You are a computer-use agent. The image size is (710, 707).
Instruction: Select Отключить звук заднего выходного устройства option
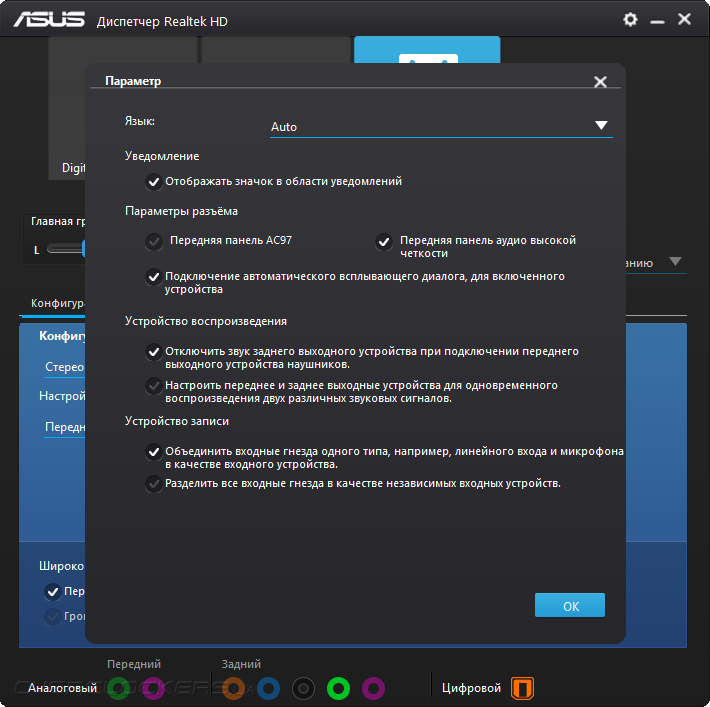coord(154,351)
